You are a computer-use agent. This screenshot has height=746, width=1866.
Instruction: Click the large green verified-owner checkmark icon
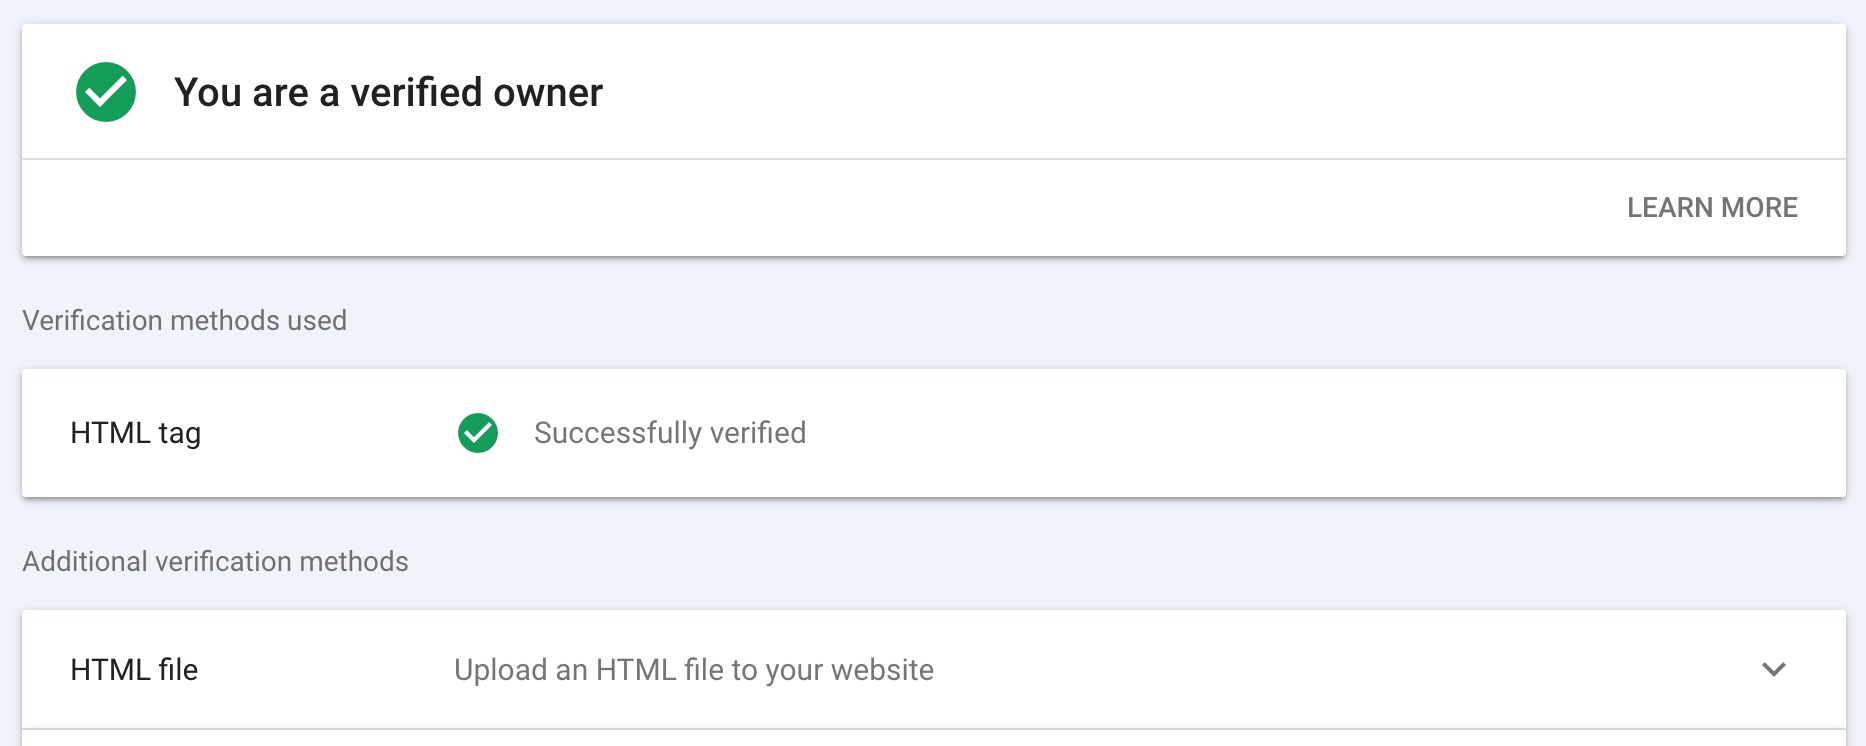click(x=106, y=92)
